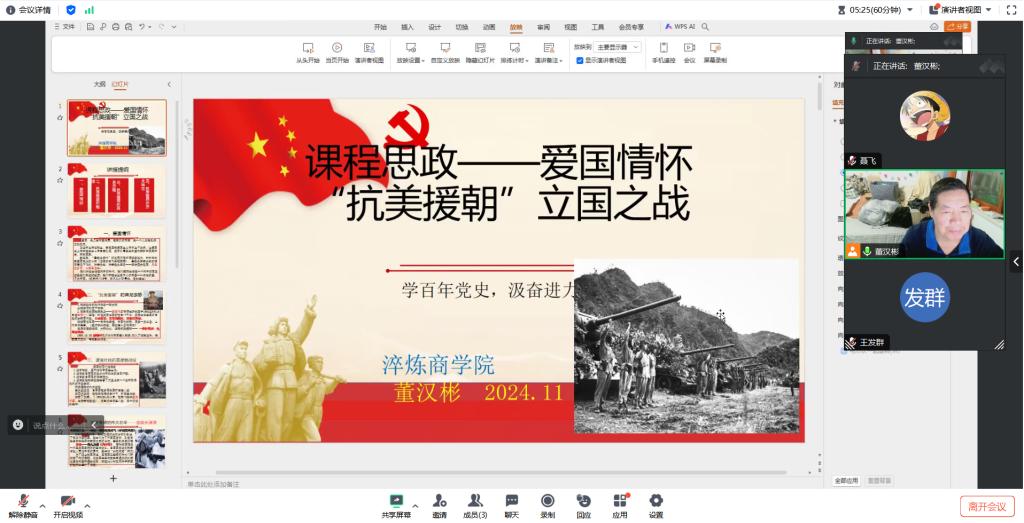Click 屏幕录制 screen recording

point(715,52)
